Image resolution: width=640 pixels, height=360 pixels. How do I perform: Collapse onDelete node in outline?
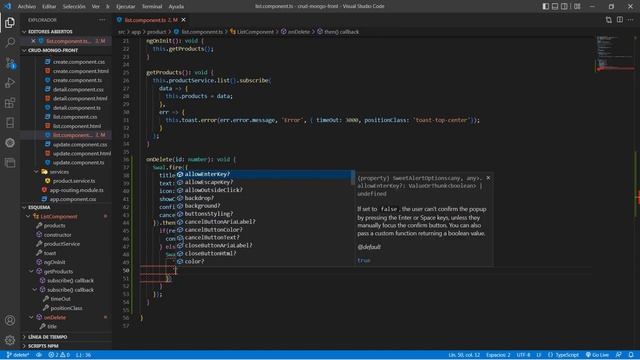point(31,317)
